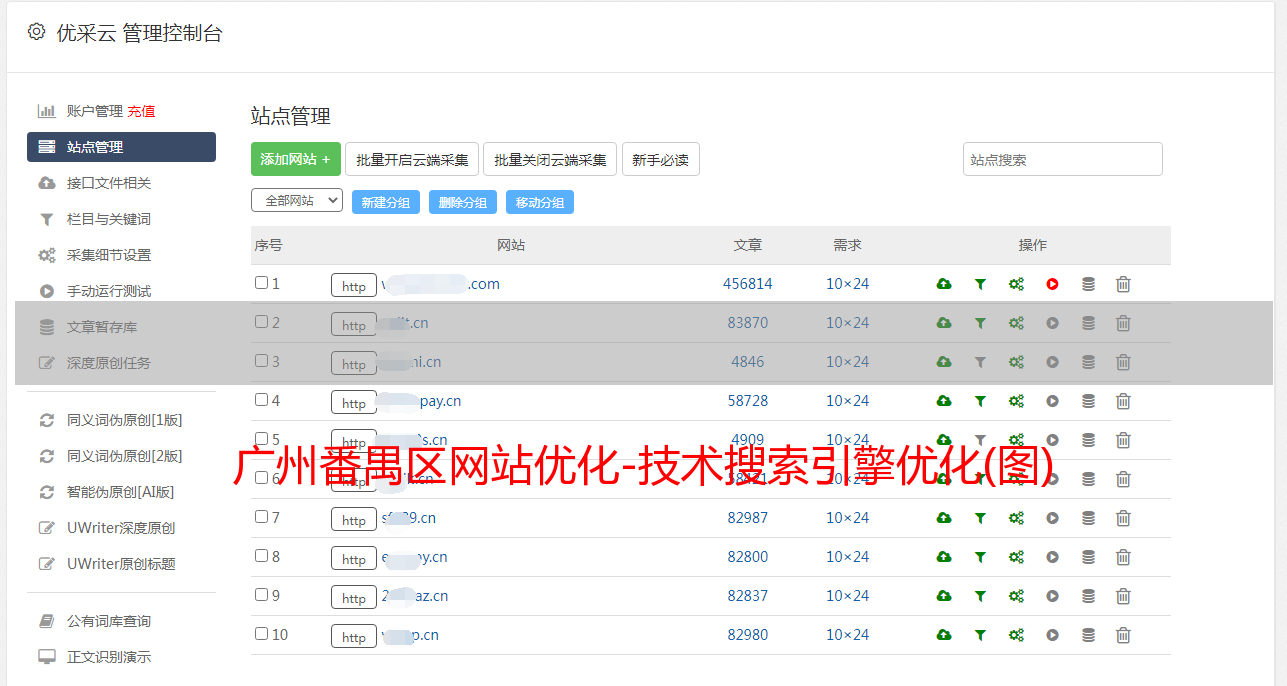Viewport: 1287px width, 686px height.
Task: Tick the checkbox for site row 1
Action: [x=261, y=283]
